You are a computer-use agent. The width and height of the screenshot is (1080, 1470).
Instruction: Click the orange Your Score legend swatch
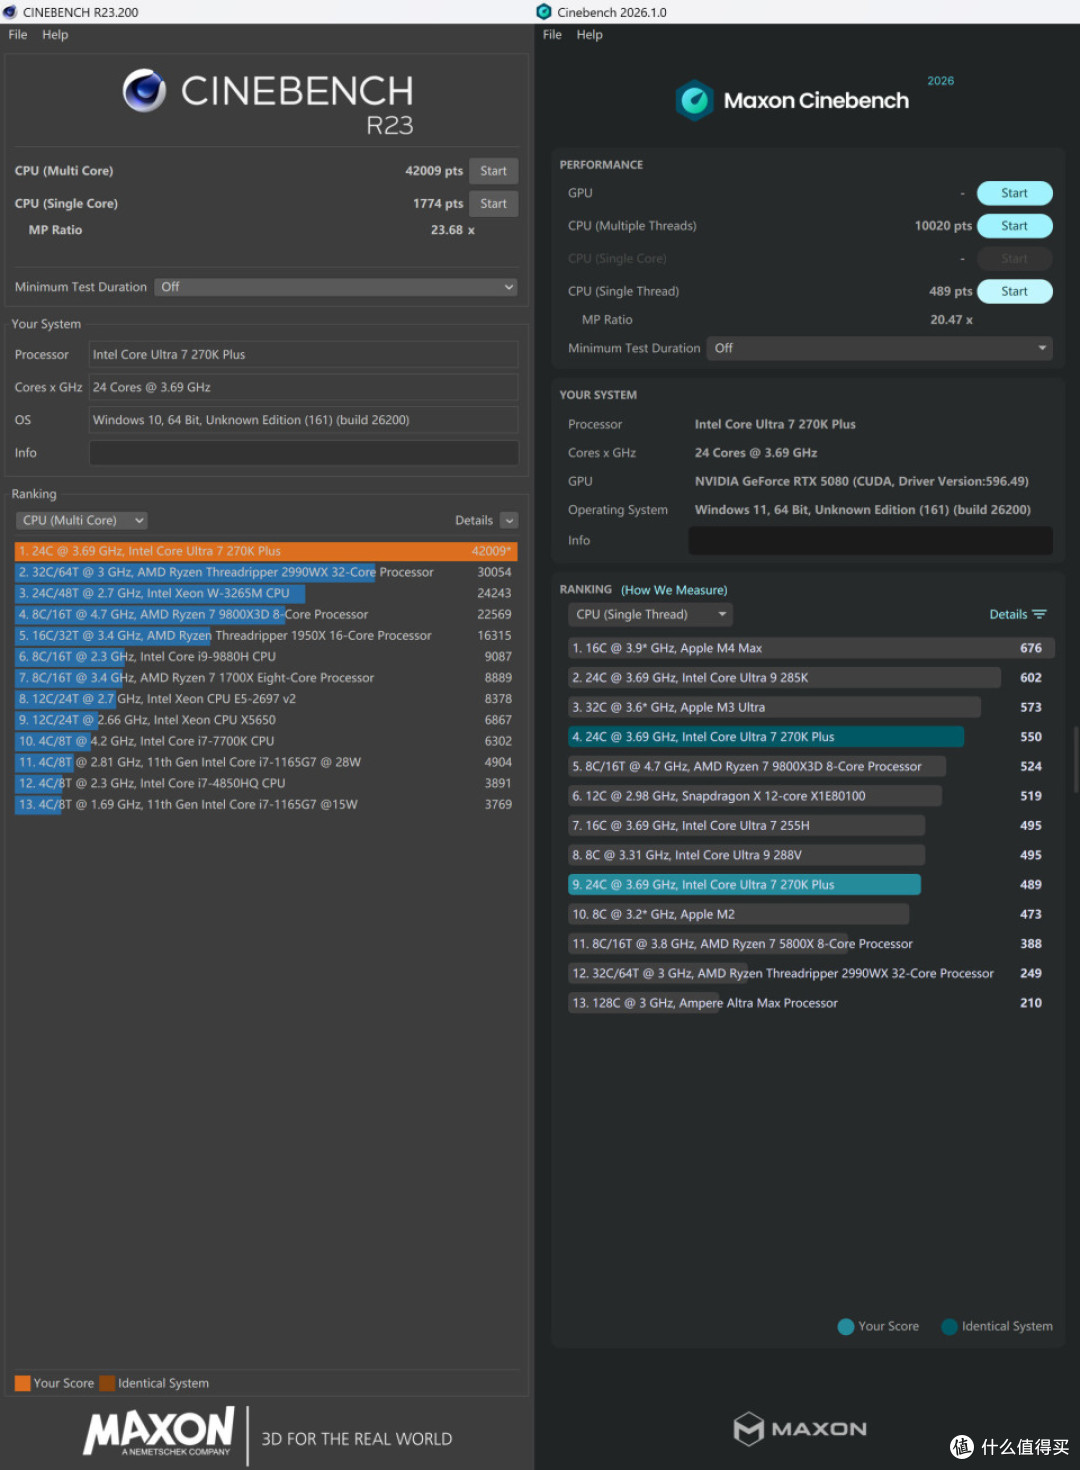tap(22, 1383)
